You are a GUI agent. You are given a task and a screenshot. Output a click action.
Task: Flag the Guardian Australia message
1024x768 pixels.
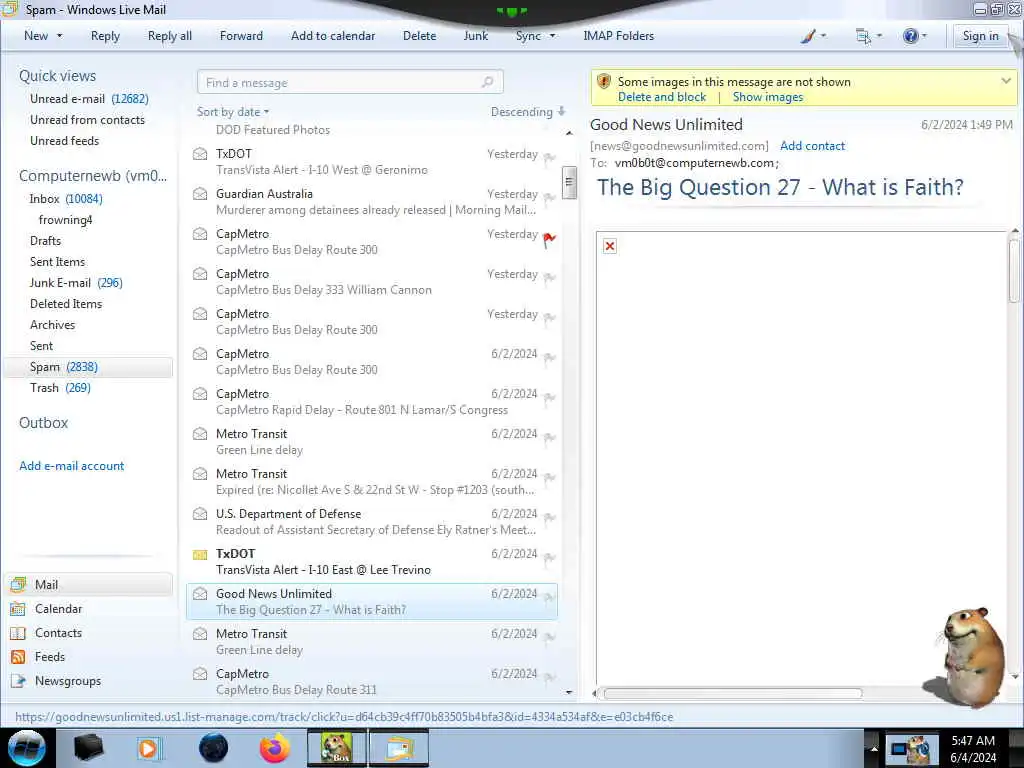[x=549, y=197]
